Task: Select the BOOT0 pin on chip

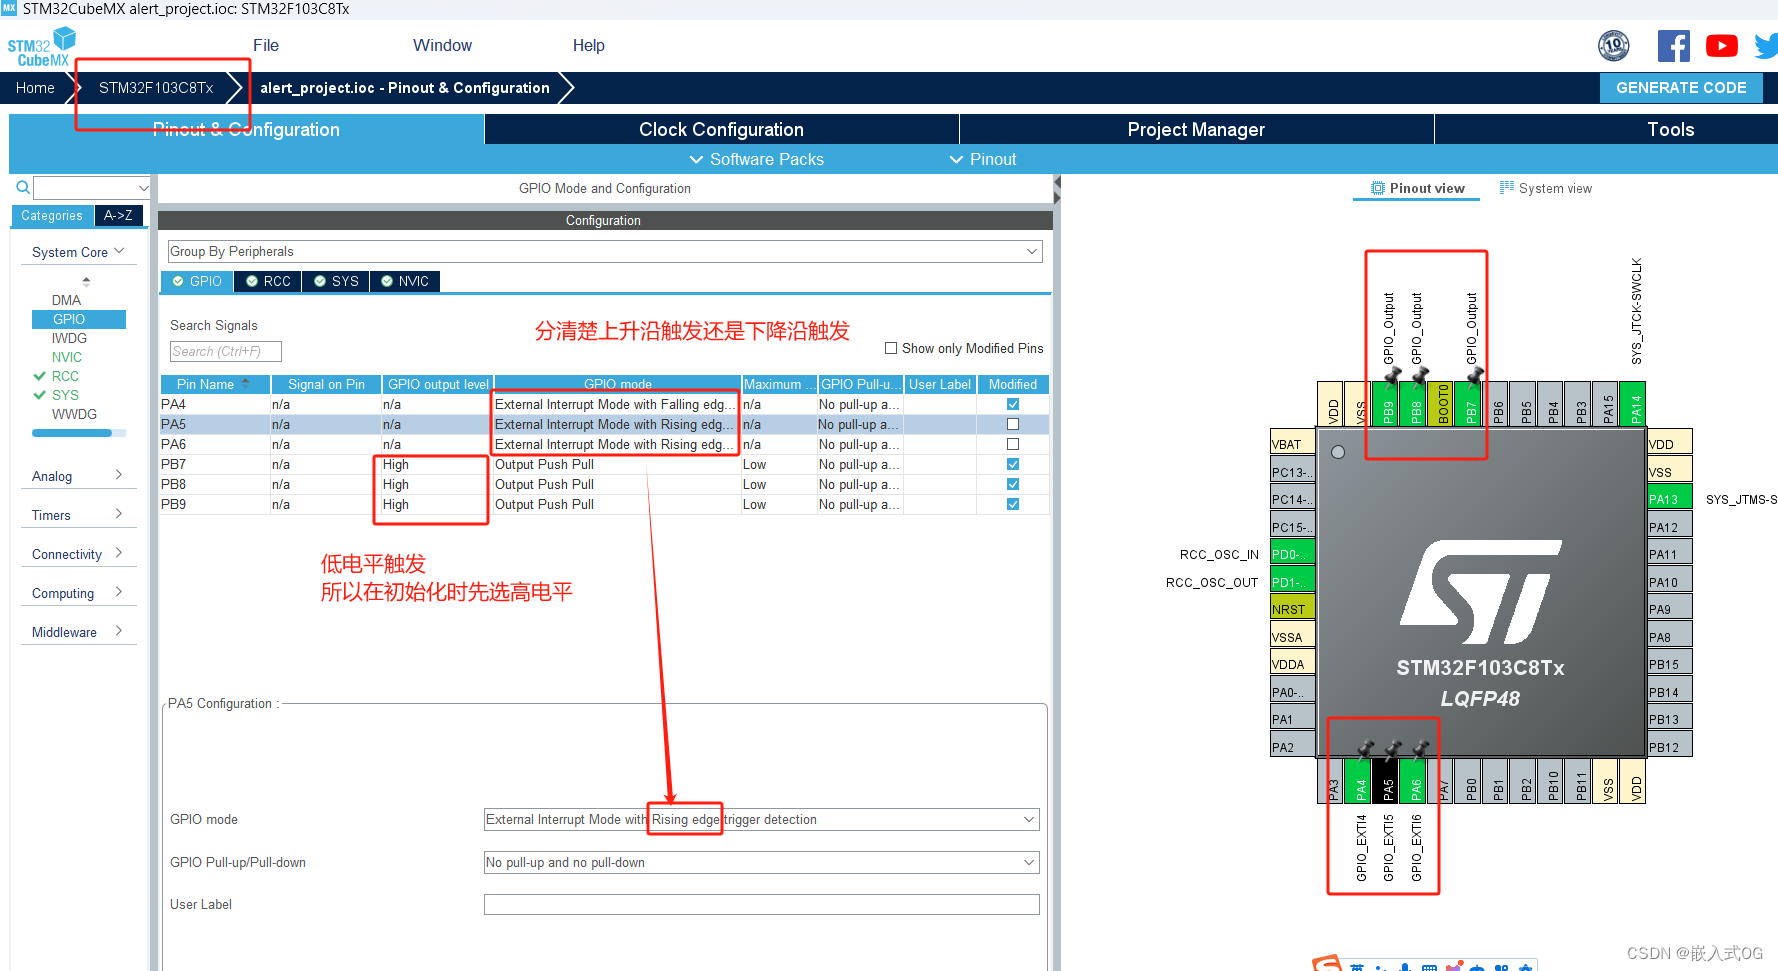Action: tap(1443, 404)
